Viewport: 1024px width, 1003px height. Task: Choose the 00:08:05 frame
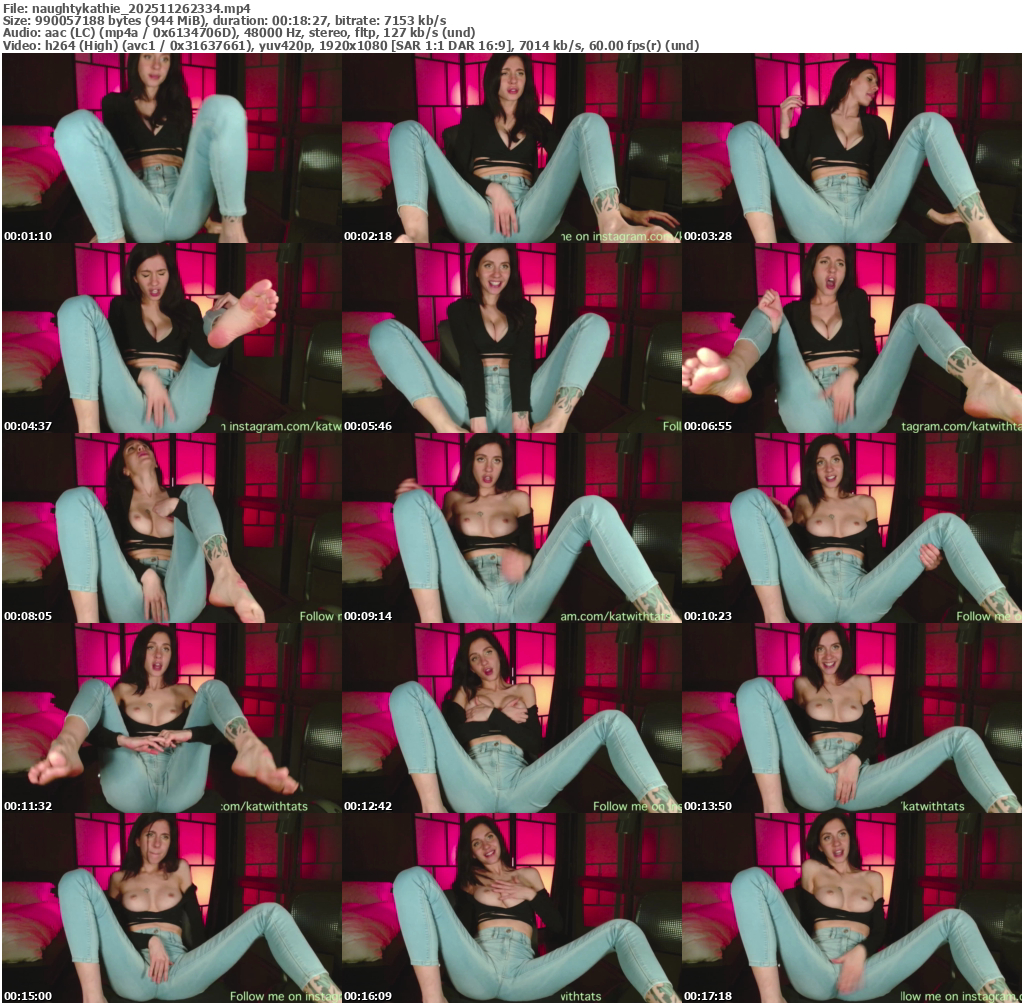(x=172, y=528)
